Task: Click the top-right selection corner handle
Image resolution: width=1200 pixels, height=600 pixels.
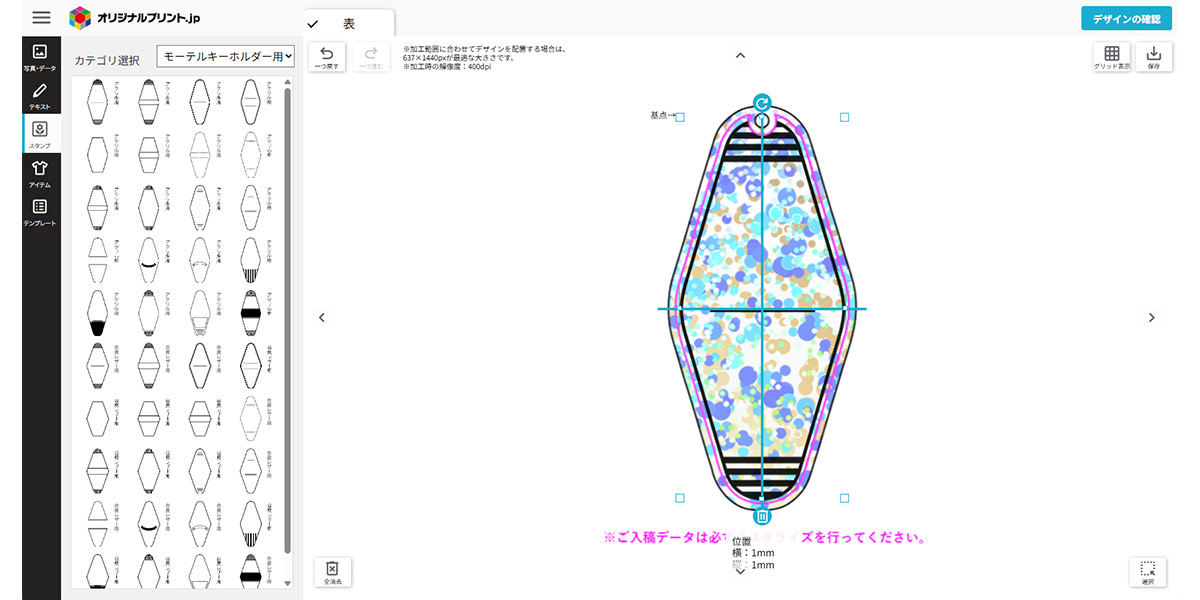Action: coord(844,117)
